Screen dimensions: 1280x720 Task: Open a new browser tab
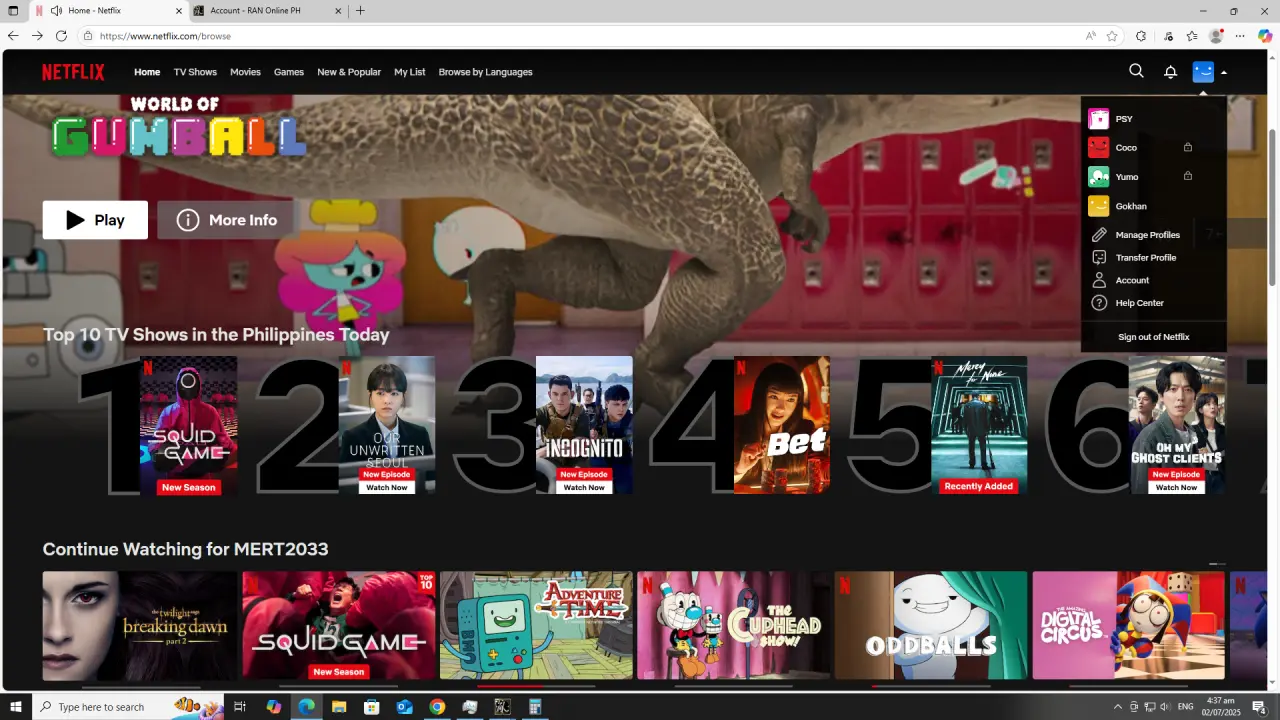click(x=360, y=11)
